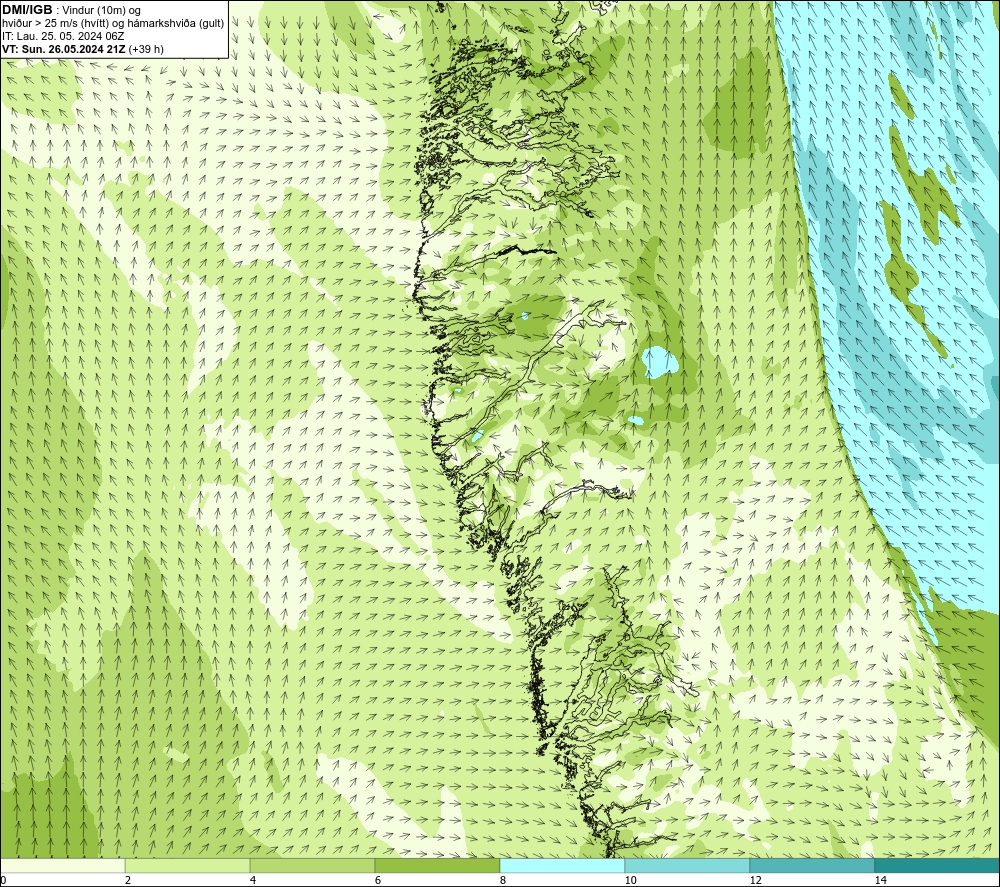Viewport: 1000px width, 887px height.
Task: Pick the darker green 6–8 legend swatch
Action: click(x=437, y=865)
